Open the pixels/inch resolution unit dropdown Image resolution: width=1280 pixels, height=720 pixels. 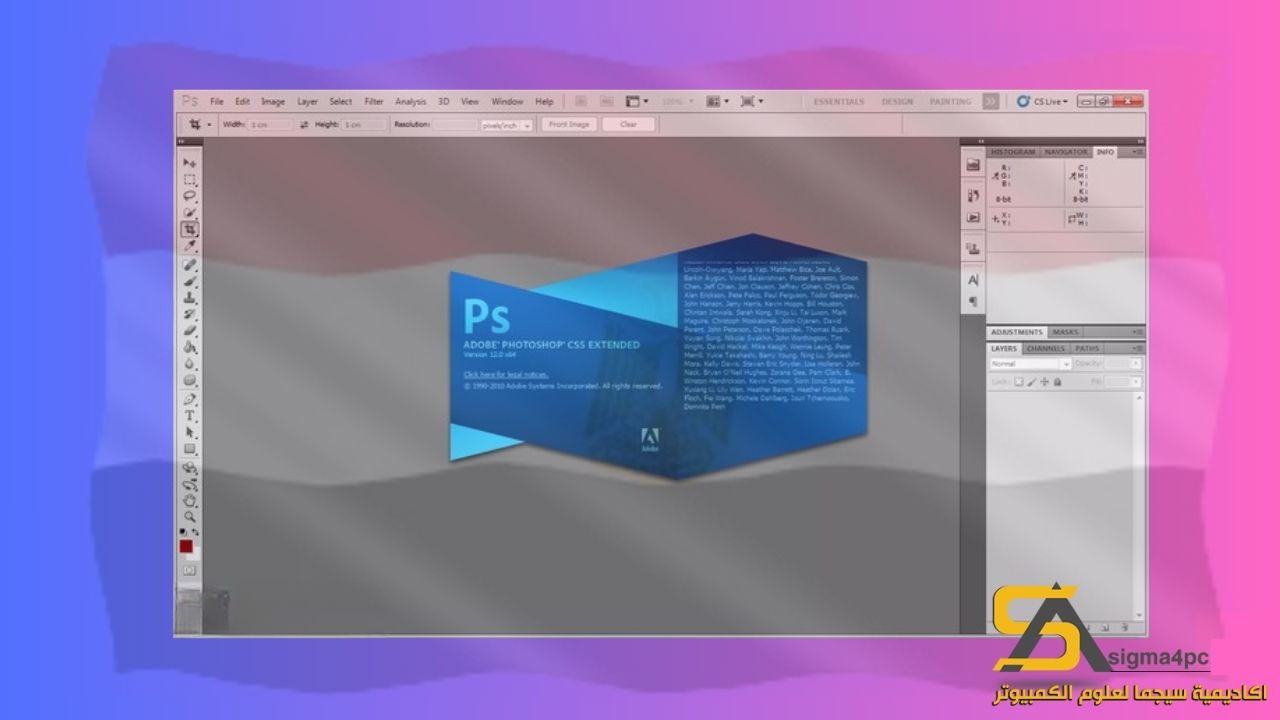point(506,125)
